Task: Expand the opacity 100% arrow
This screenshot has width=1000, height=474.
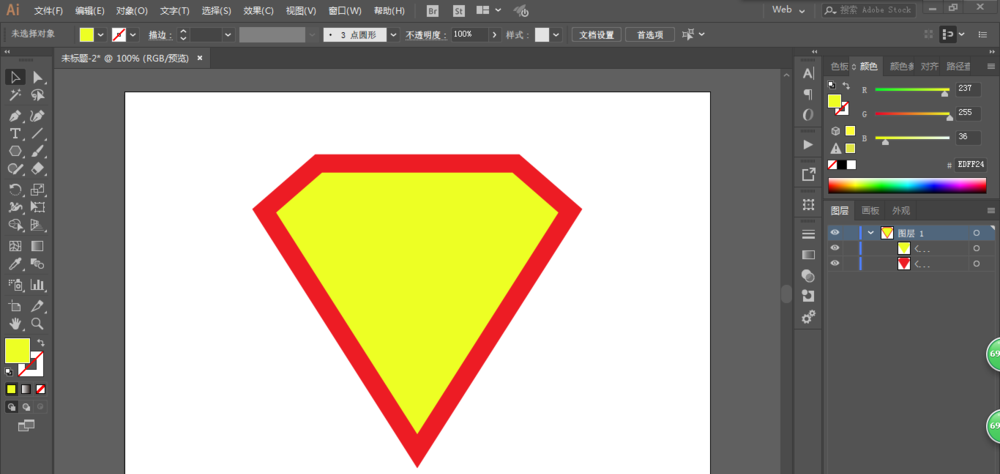Action: point(495,34)
